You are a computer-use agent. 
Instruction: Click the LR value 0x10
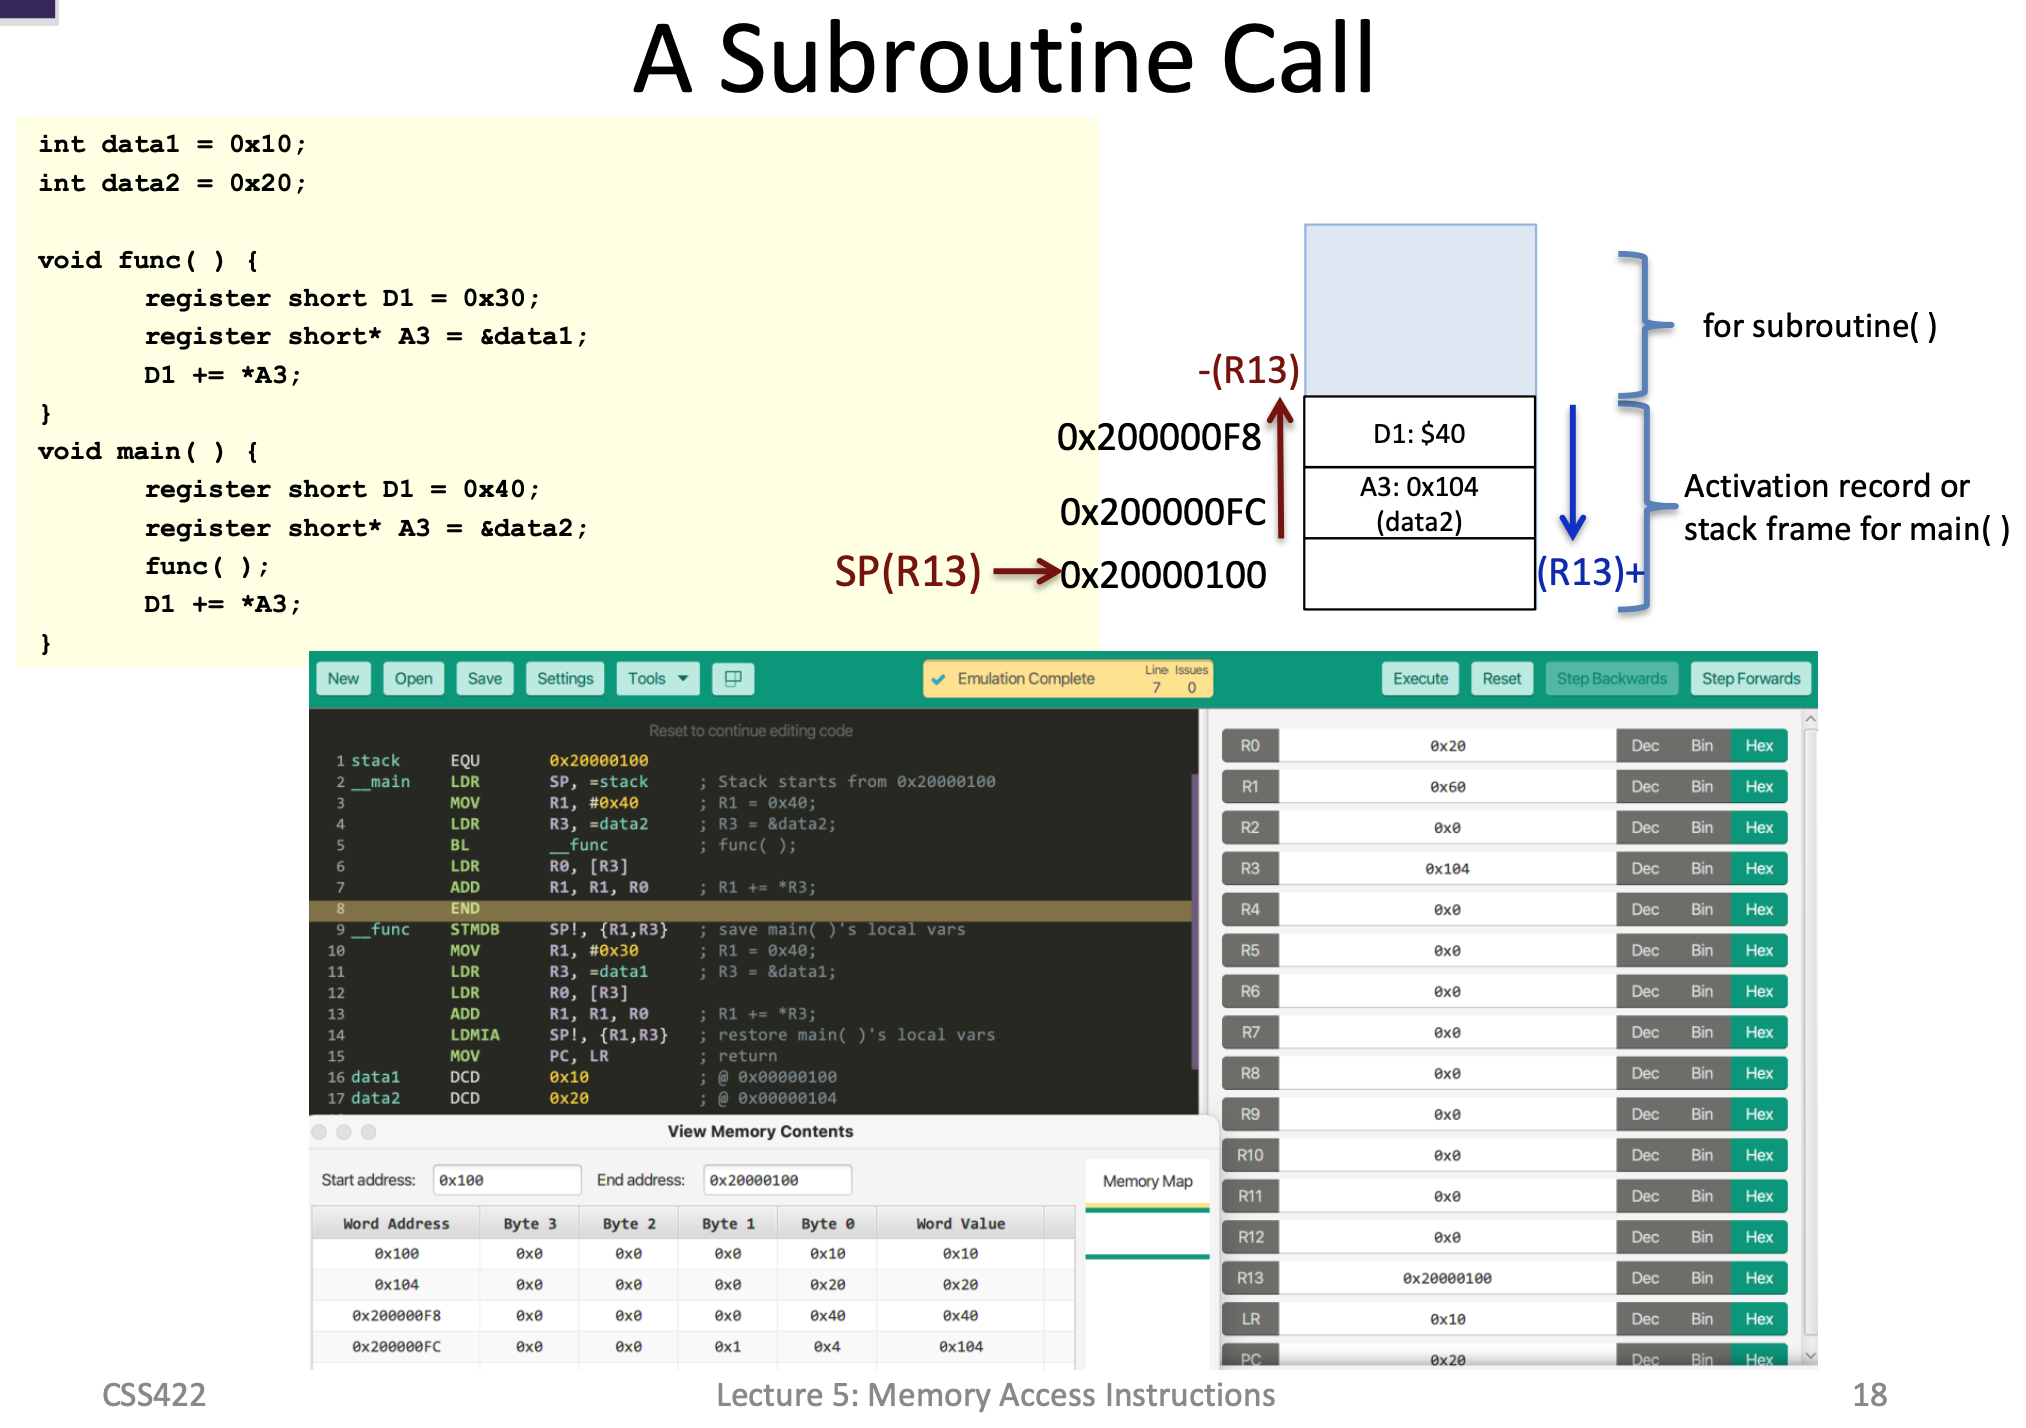[x=1447, y=1318]
